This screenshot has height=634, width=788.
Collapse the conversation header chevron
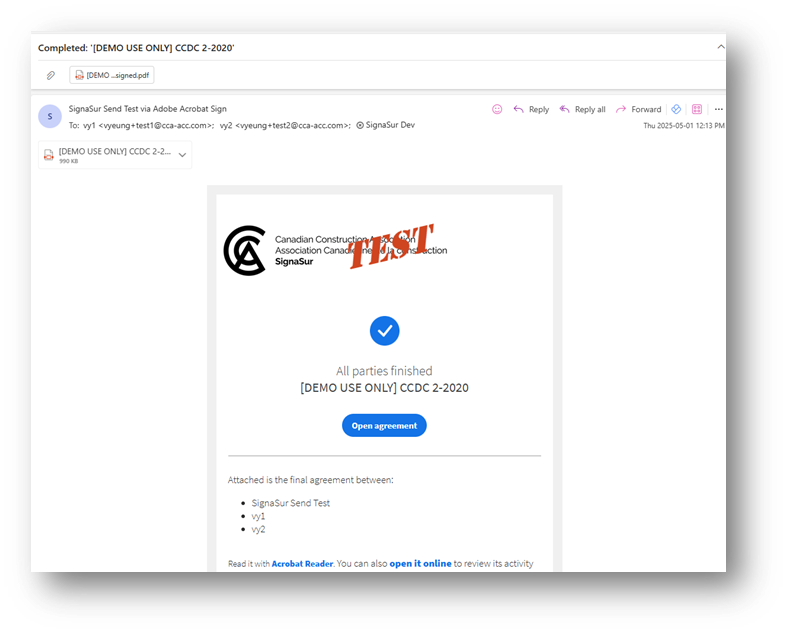pyautogui.click(x=720, y=47)
